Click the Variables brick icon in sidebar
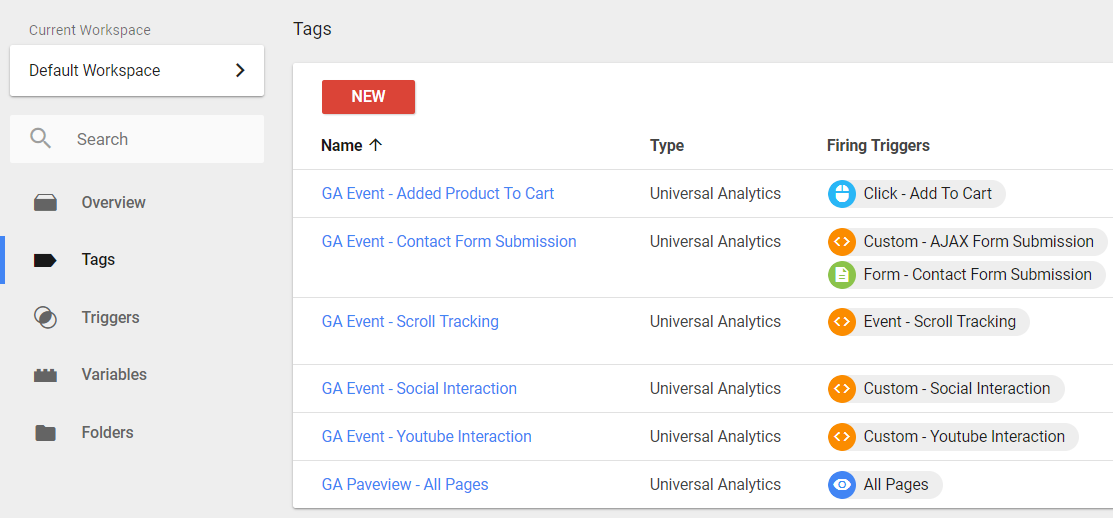Screen dimensions: 1113x518 point(45,375)
